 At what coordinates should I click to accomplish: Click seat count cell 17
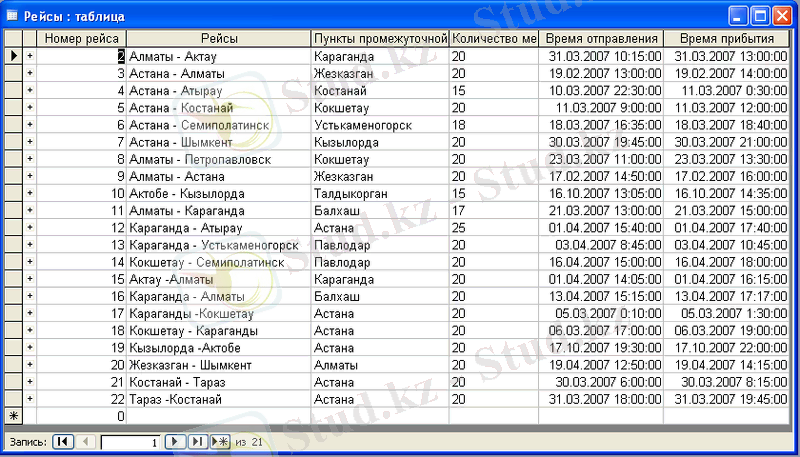click(x=494, y=211)
